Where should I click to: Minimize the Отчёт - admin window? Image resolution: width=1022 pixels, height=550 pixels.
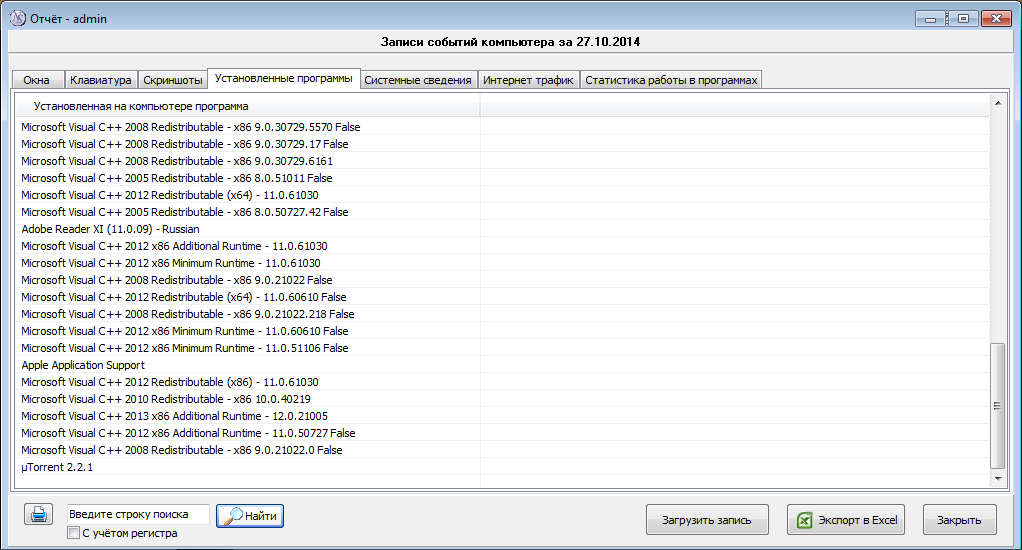click(x=931, y=19)
